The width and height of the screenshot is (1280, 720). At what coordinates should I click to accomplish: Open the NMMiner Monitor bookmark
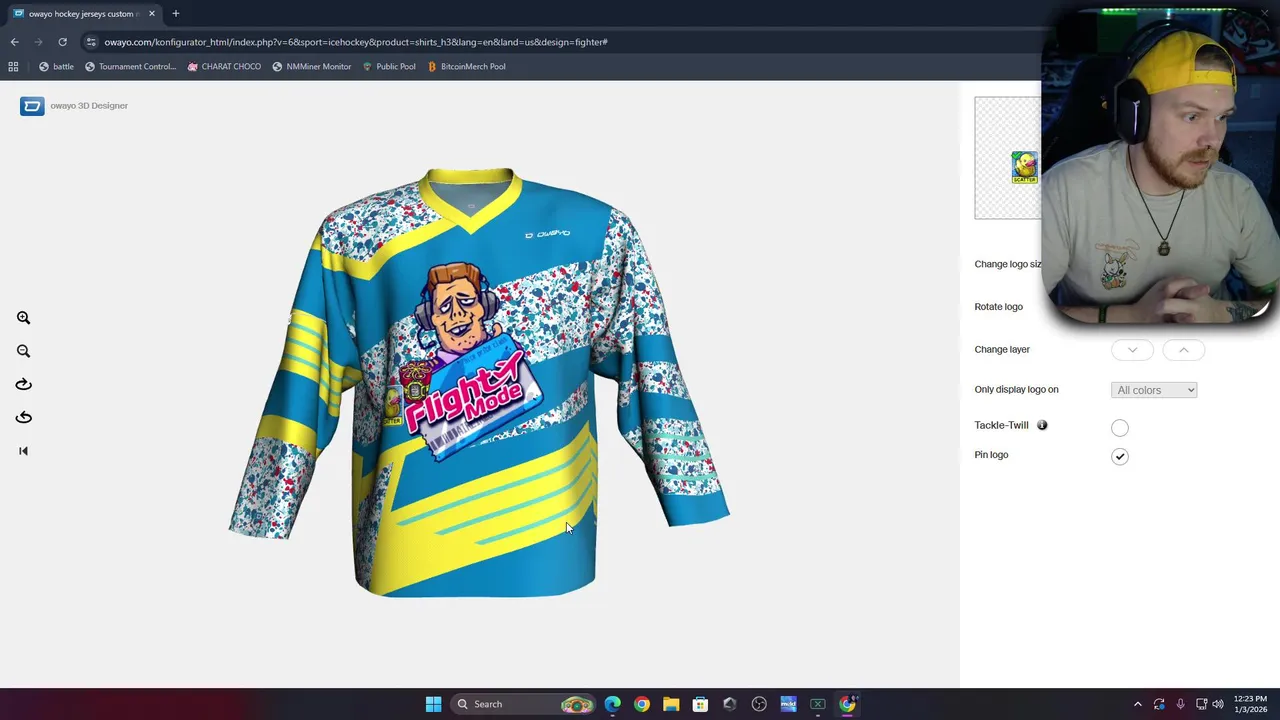coord(311,66)
